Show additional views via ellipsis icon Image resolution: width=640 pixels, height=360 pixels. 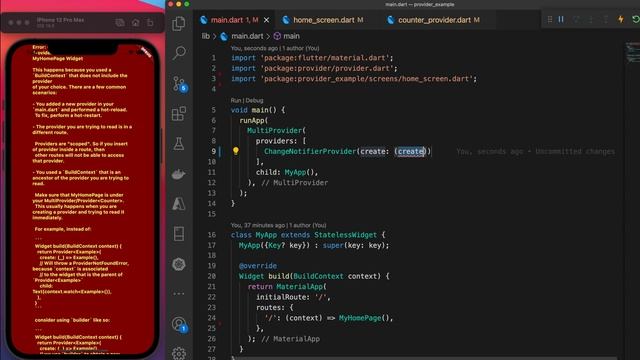(179, 293)
